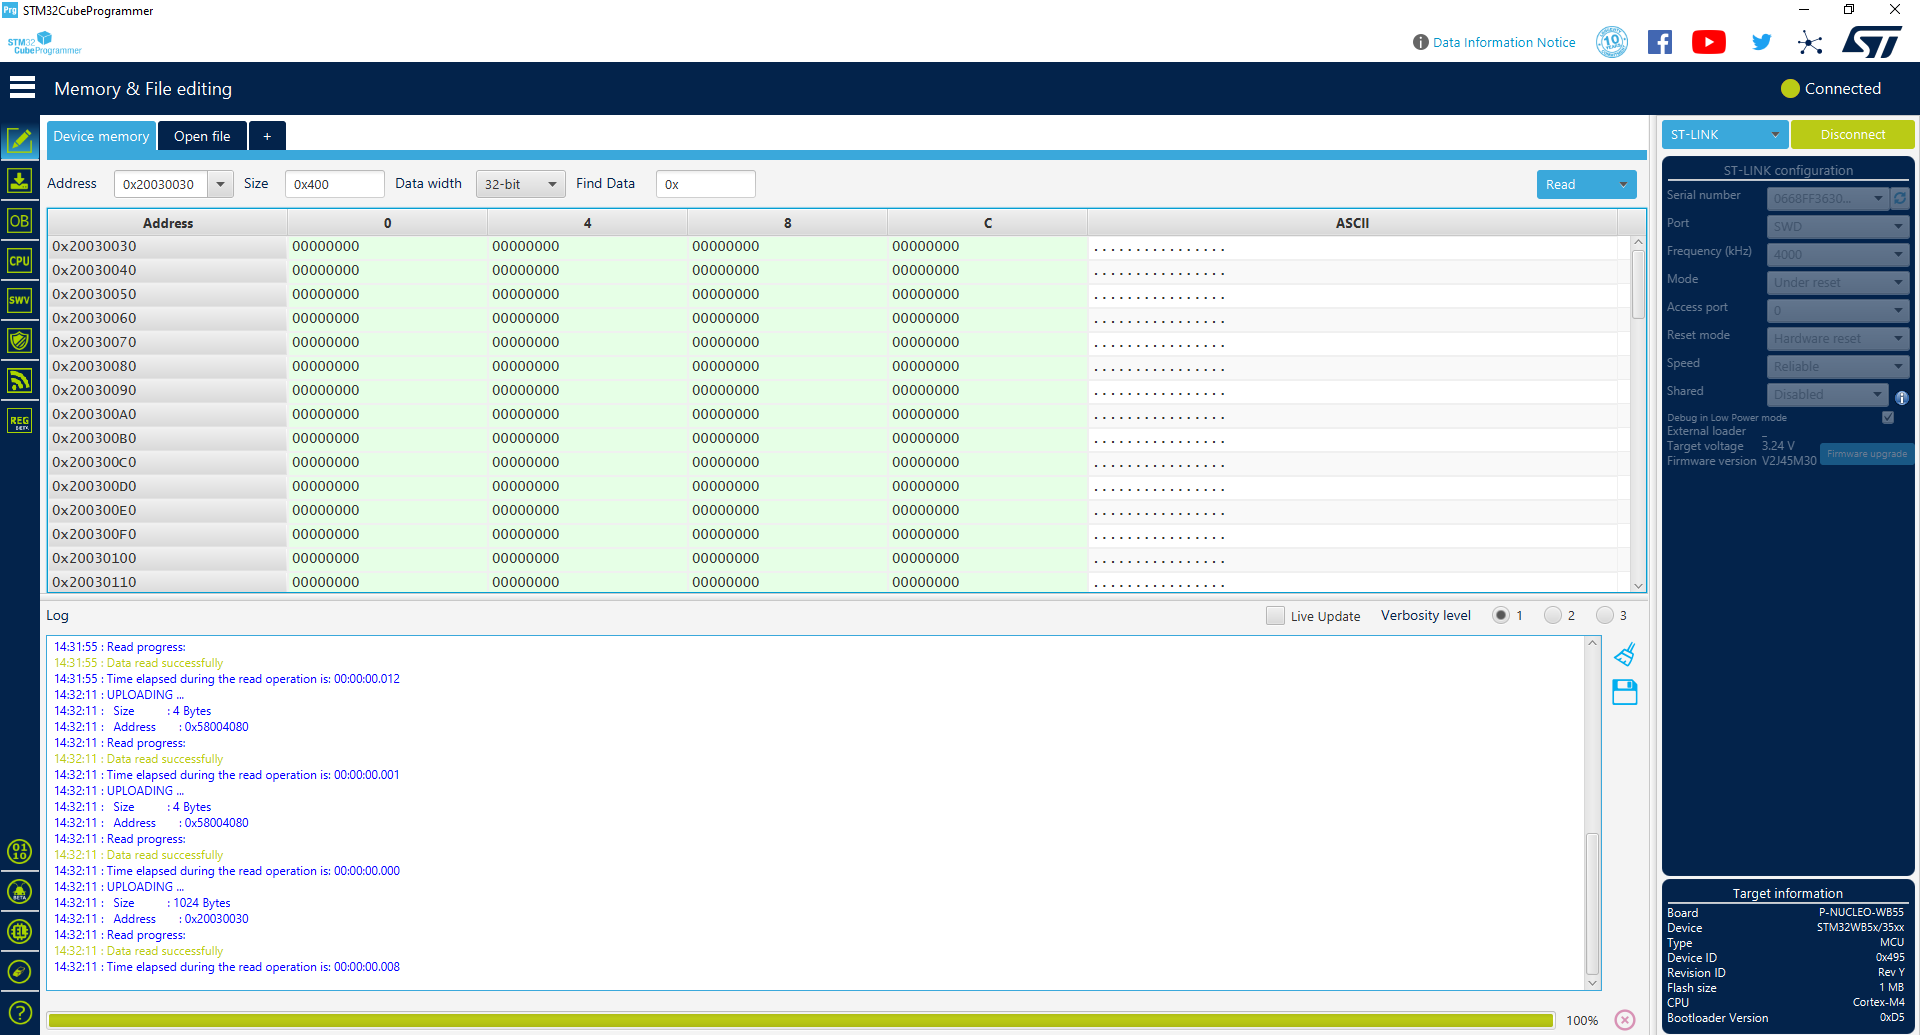
Task: Open the SWV viewer panel
Action: (x=20, y=301)
